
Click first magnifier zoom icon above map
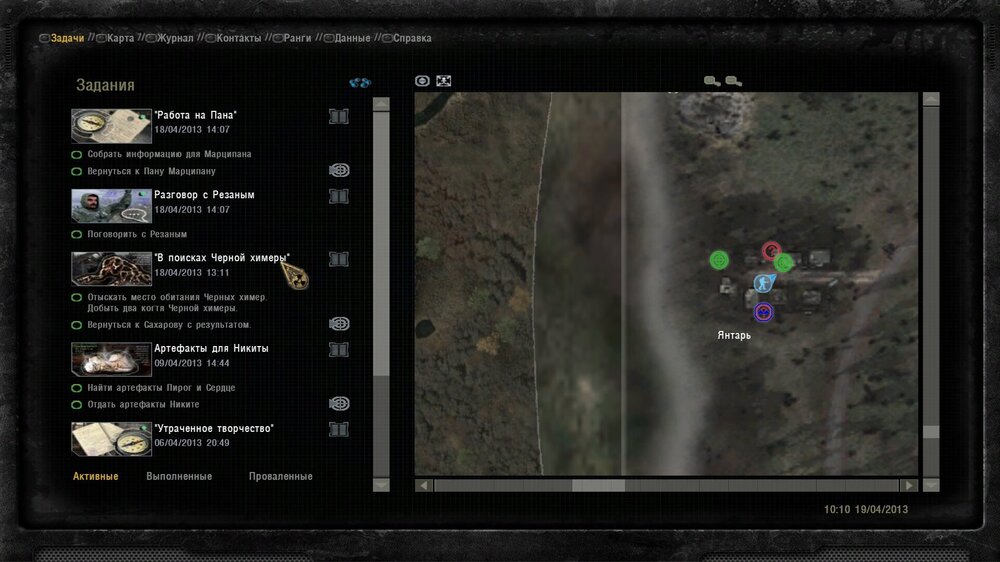[x=712, y=81]
